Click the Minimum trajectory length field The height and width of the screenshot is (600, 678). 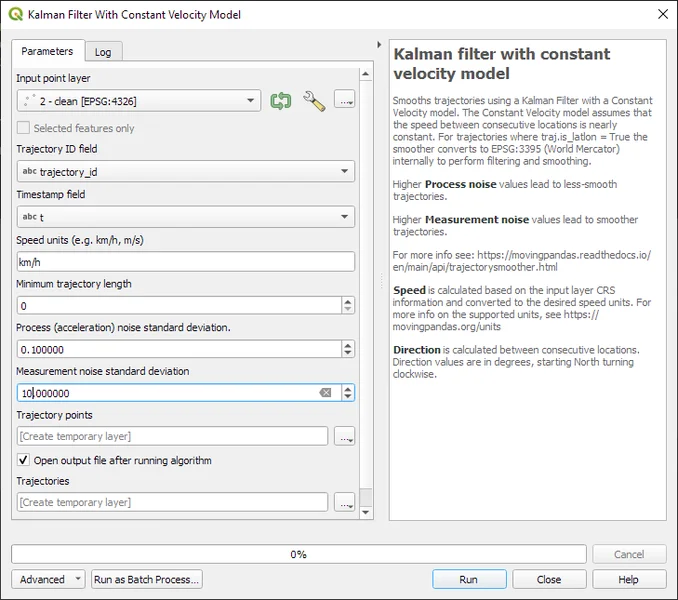tap(179, 306)
